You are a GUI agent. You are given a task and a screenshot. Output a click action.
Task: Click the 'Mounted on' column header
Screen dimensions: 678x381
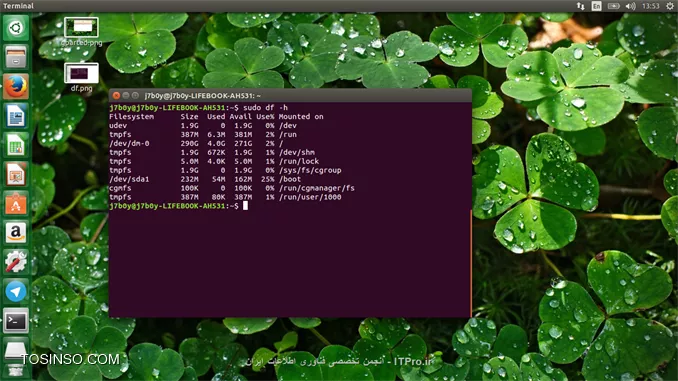tap(301, 117)
